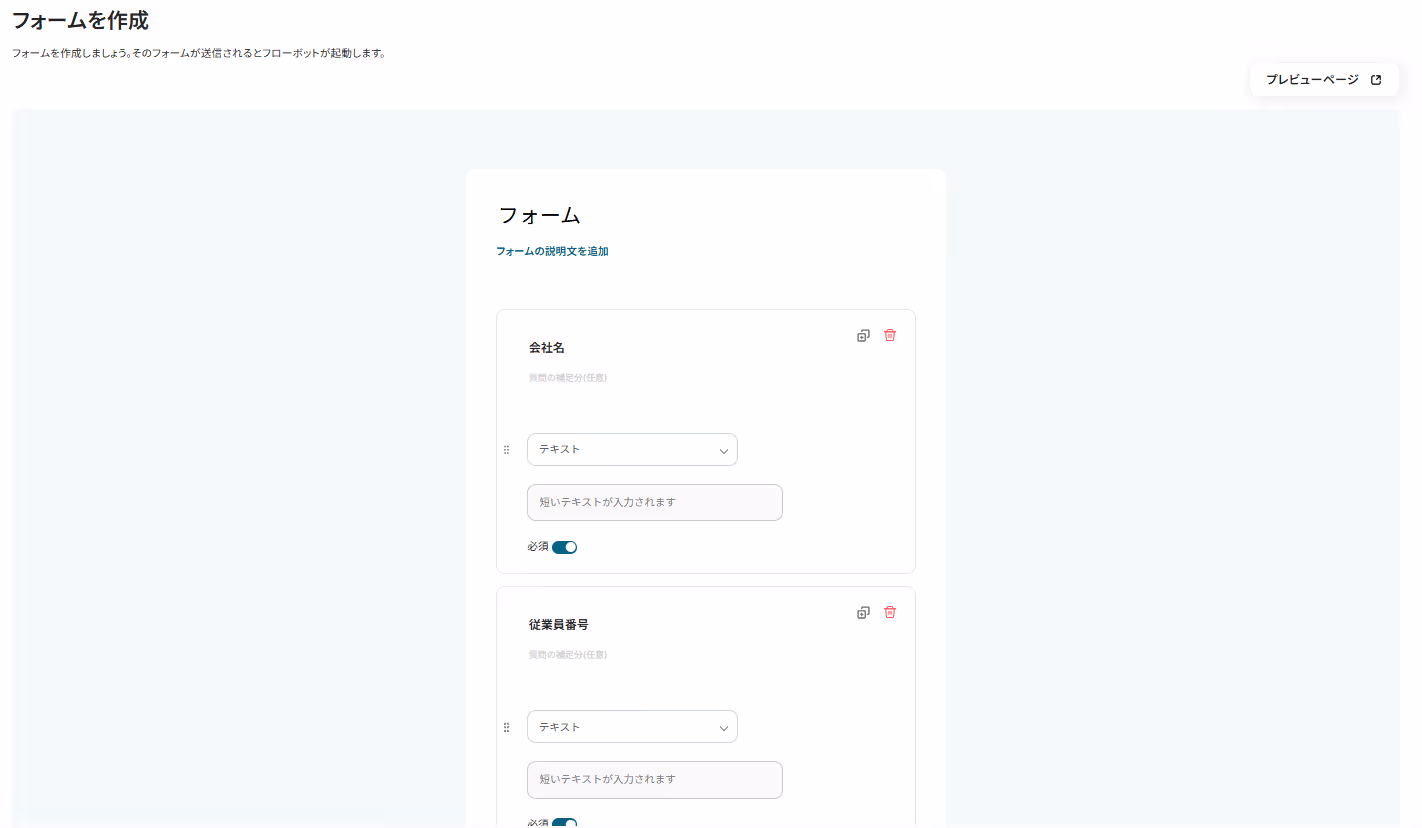The image size is (1422, 828).
Task: Duplicate the 従業員番号 question card
Action: click(863, 613)
